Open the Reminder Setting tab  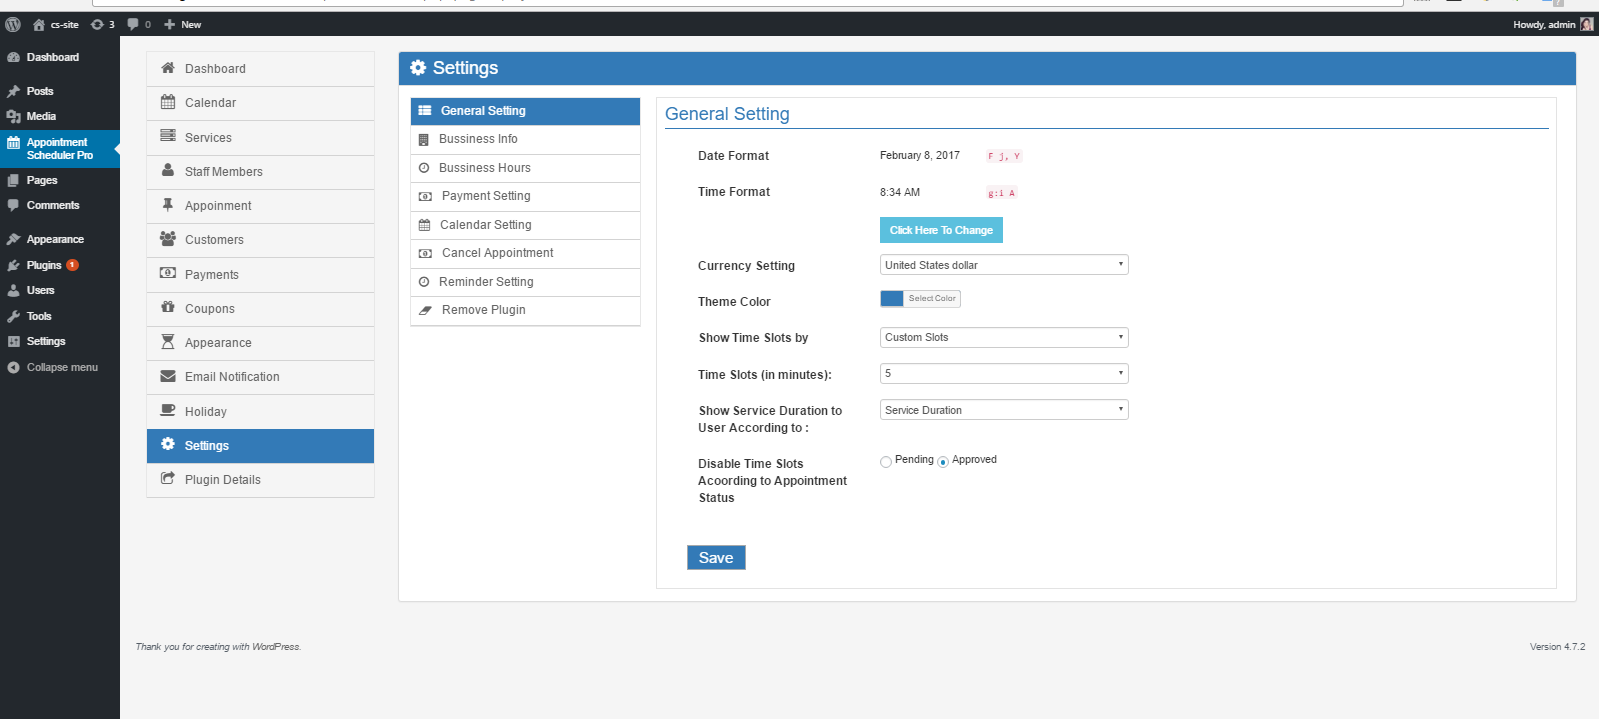coord(486,282)
